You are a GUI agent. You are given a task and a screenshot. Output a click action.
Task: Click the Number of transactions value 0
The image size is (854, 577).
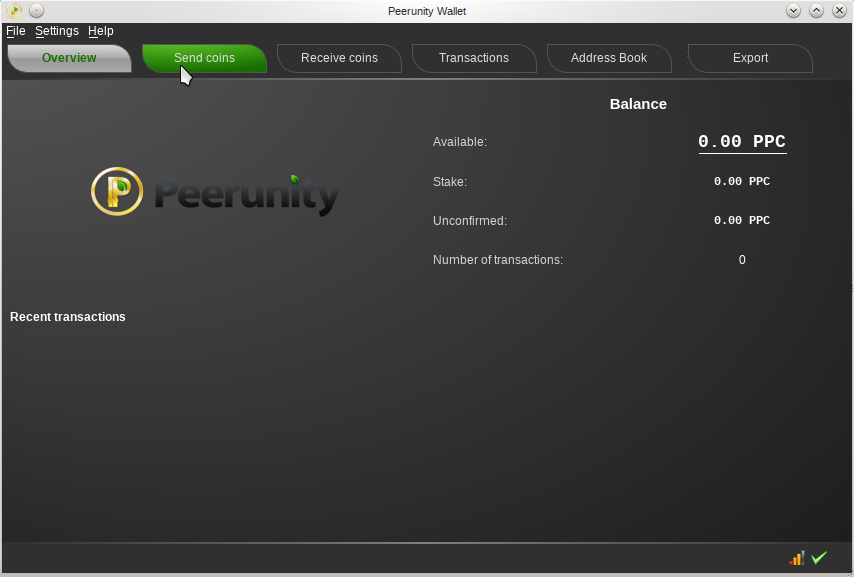742,260
